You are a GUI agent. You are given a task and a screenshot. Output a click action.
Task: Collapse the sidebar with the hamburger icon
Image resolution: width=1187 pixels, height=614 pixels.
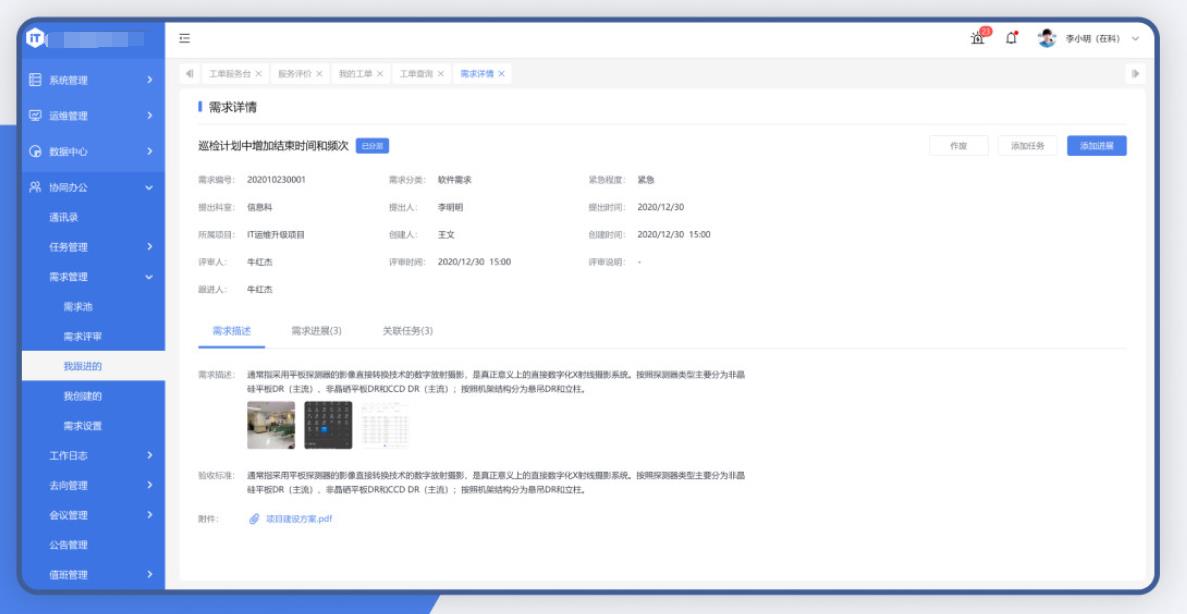pyautogui.click(x=184, y=39)
